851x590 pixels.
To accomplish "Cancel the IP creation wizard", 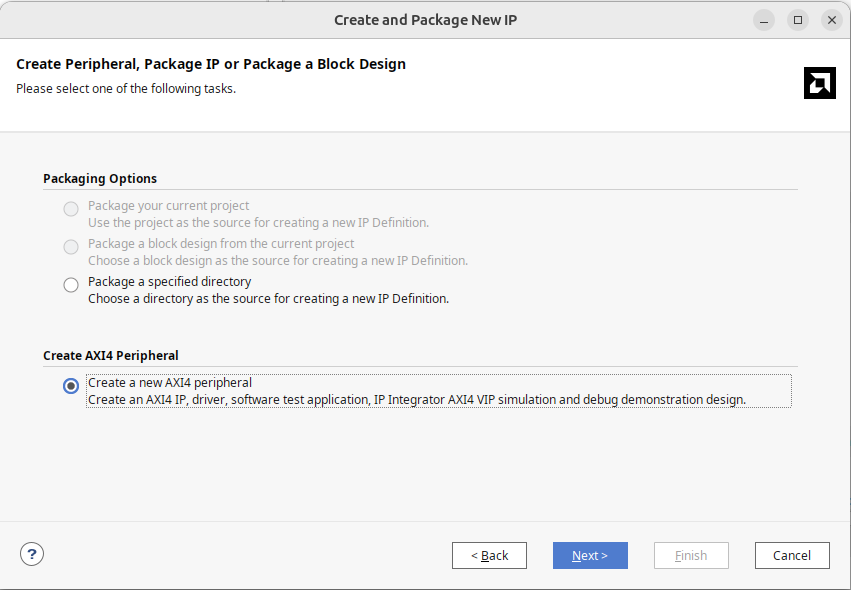I will (x=791, y=555).
